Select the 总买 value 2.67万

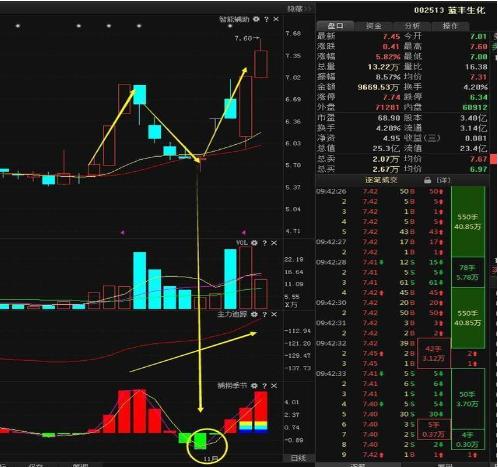(386, 169)
